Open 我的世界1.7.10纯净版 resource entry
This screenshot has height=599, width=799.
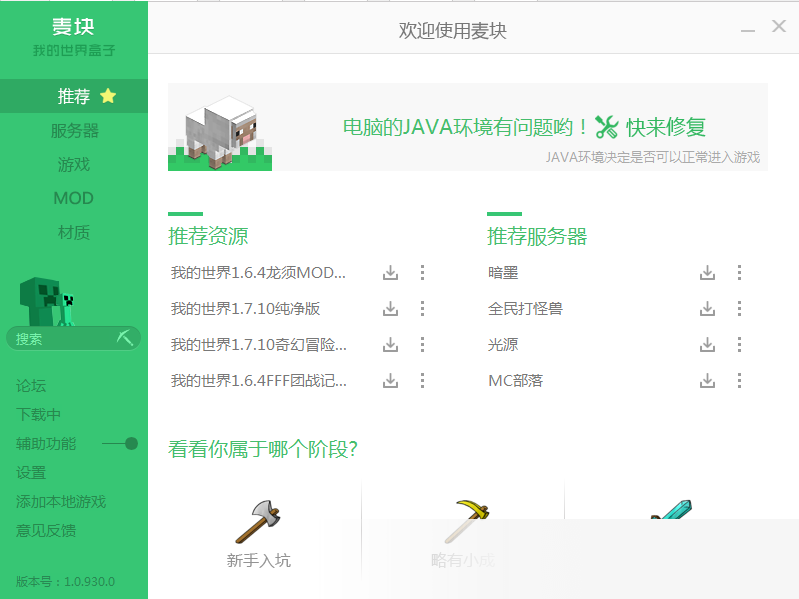tap(246, 309)
